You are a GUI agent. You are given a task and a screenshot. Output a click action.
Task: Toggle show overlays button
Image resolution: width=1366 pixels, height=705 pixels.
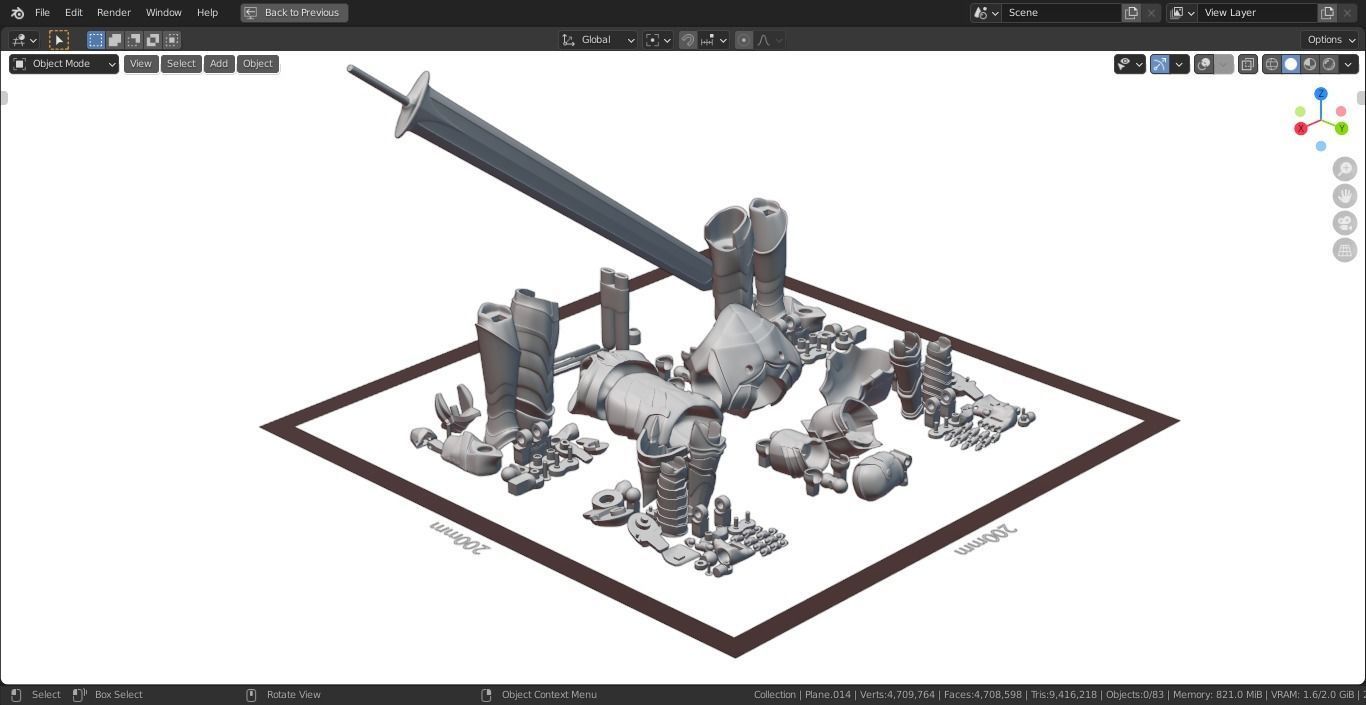click(1204, 64)
